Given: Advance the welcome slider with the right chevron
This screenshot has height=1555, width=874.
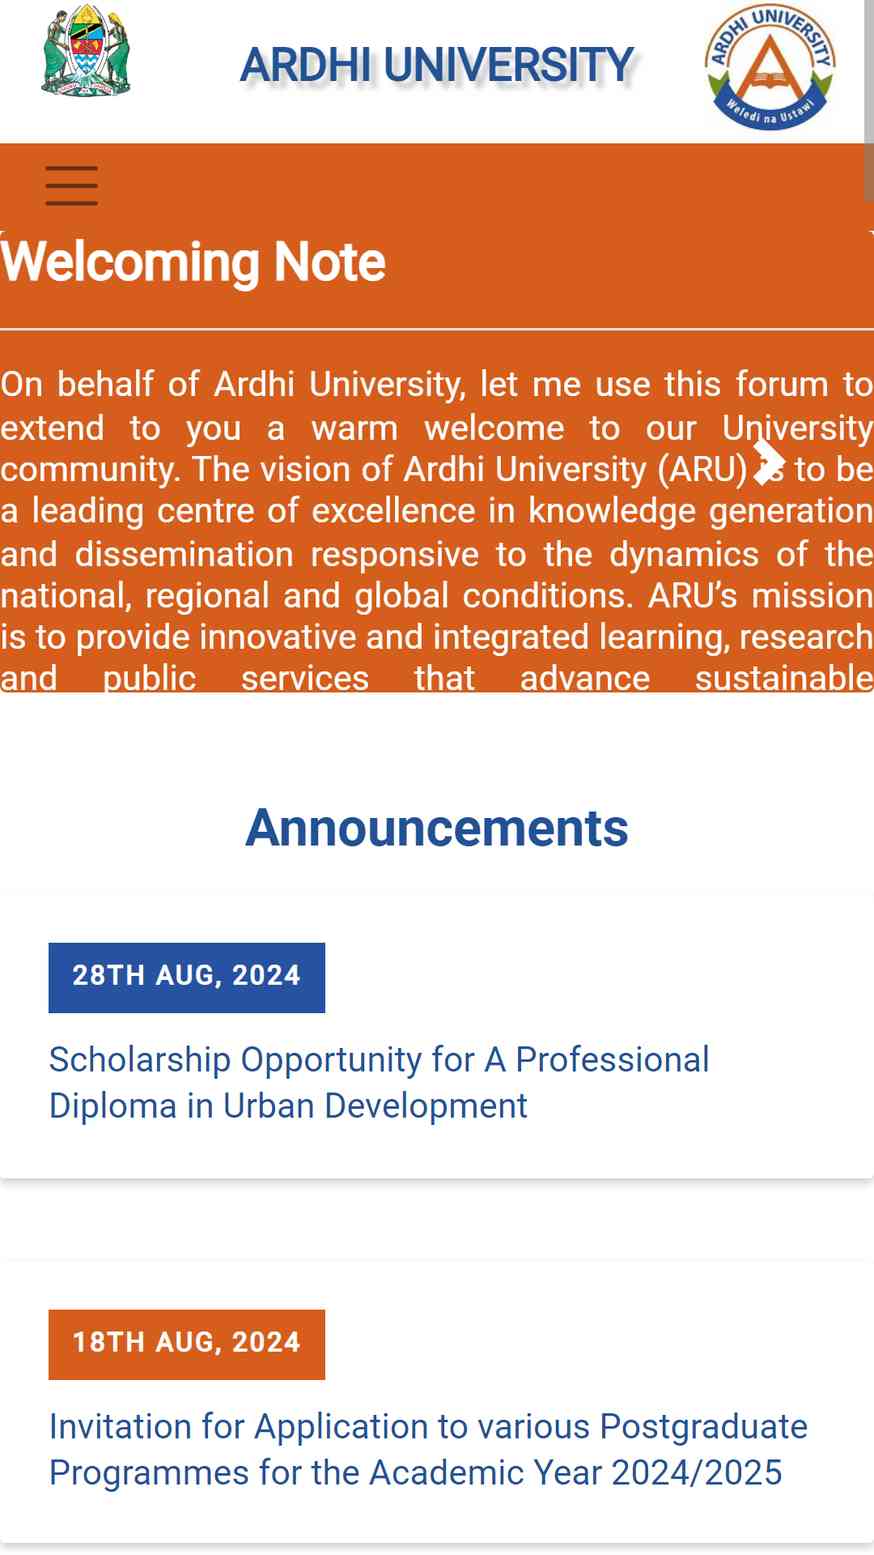Looking at the screenshot, I should (x=767, y=461).
